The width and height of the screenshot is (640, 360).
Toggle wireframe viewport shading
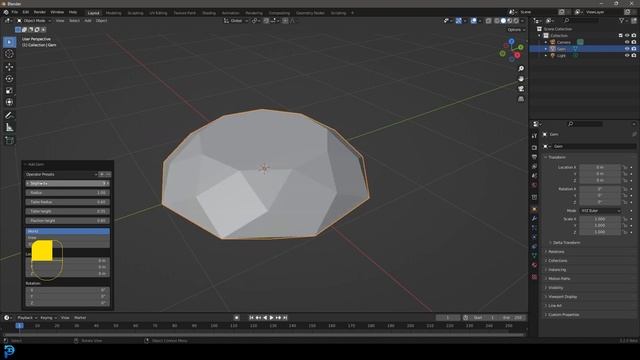497,21
